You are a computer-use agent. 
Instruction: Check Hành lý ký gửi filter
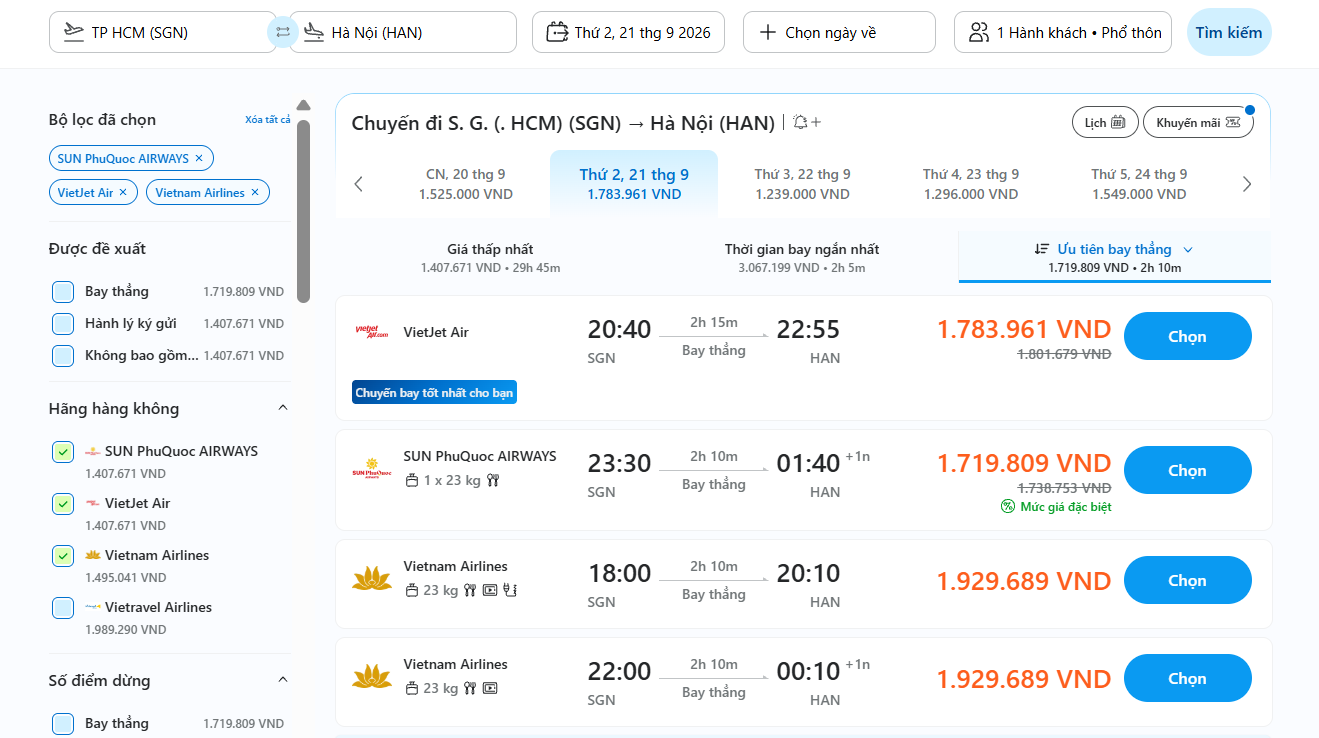pyautogui.click(x=63, y=324)
